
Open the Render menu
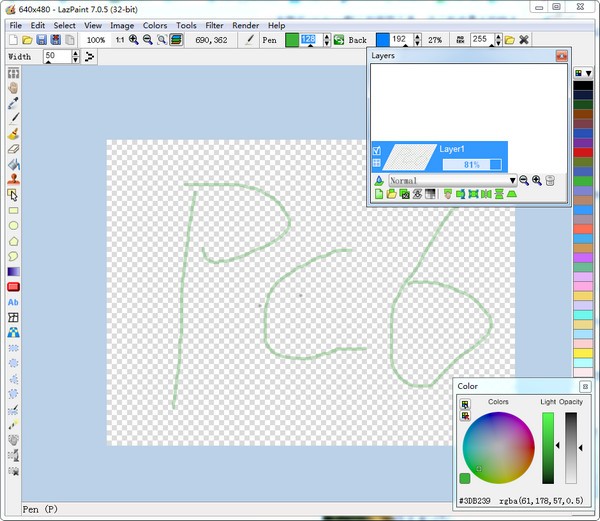(246, 25)
